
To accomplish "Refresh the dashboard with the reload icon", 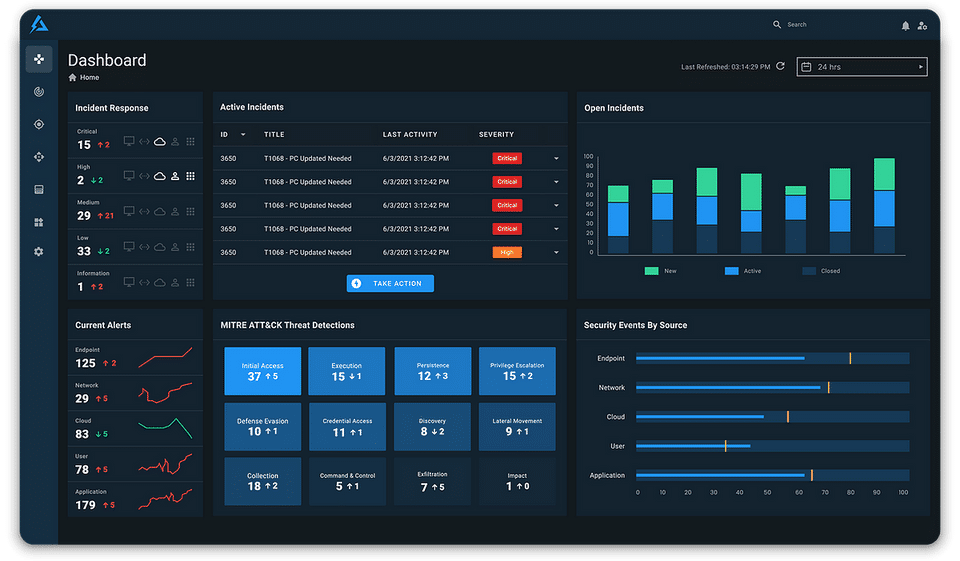I will pos(781,66).
